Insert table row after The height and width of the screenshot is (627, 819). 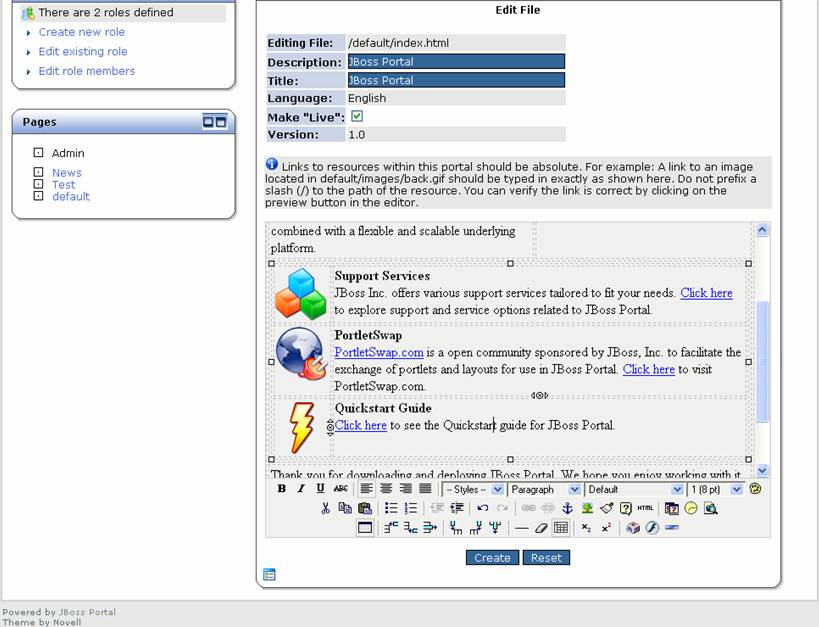411,528
